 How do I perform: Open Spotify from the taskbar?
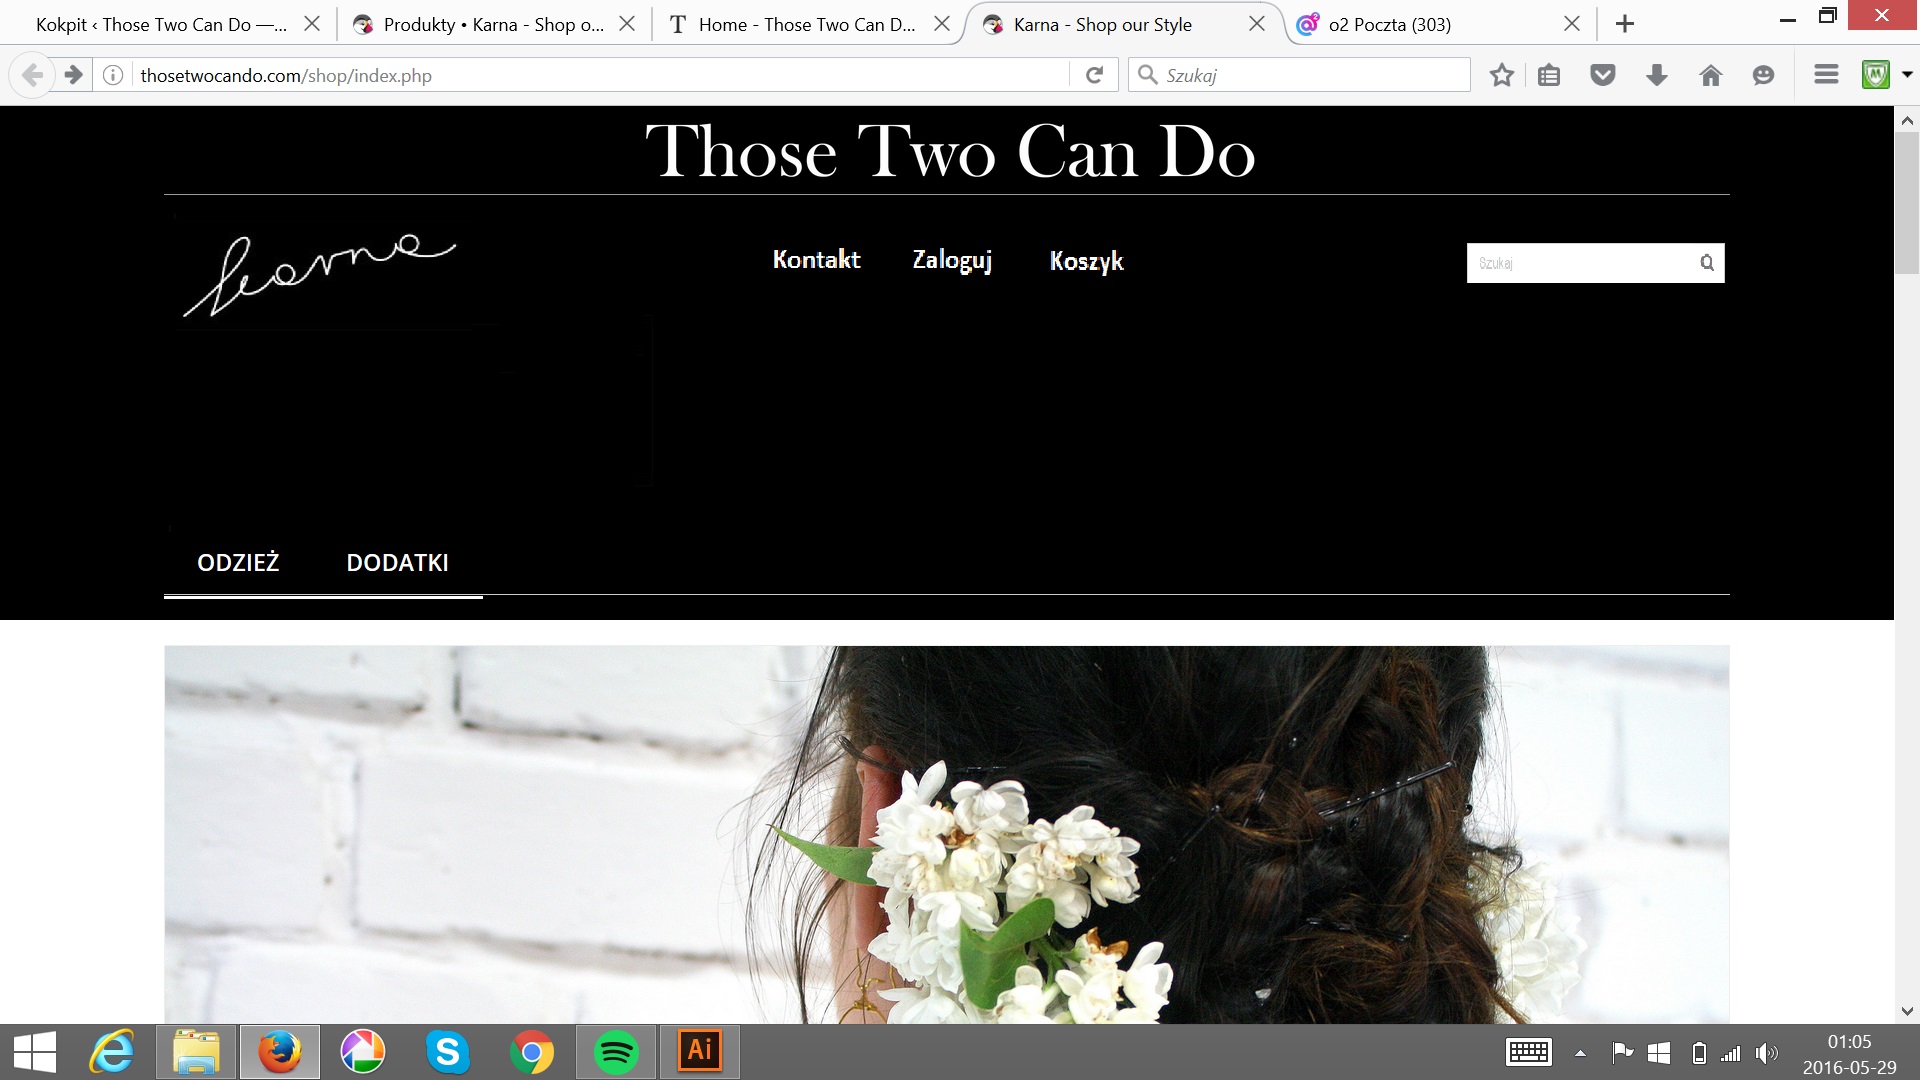click(x=616, y=1052)
